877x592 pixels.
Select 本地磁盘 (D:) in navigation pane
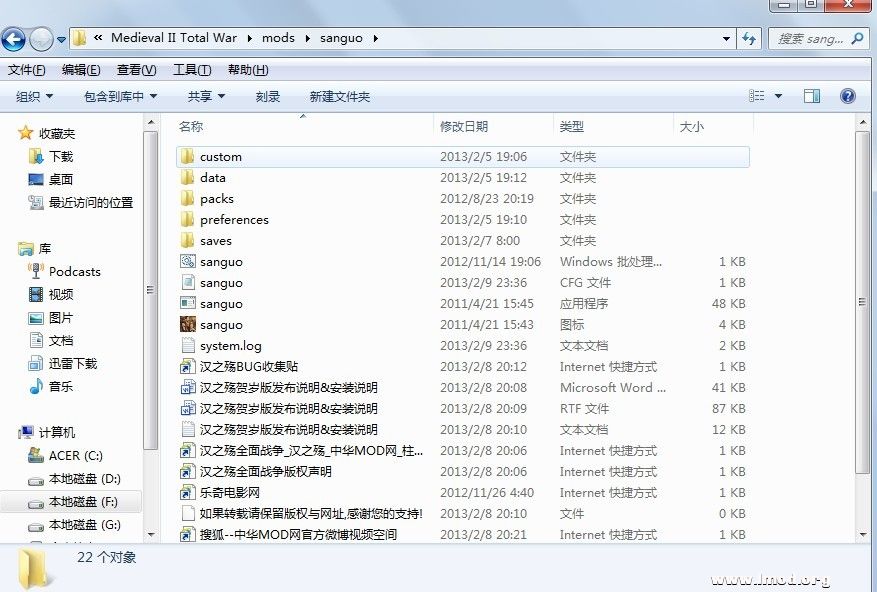coord(84,479)
